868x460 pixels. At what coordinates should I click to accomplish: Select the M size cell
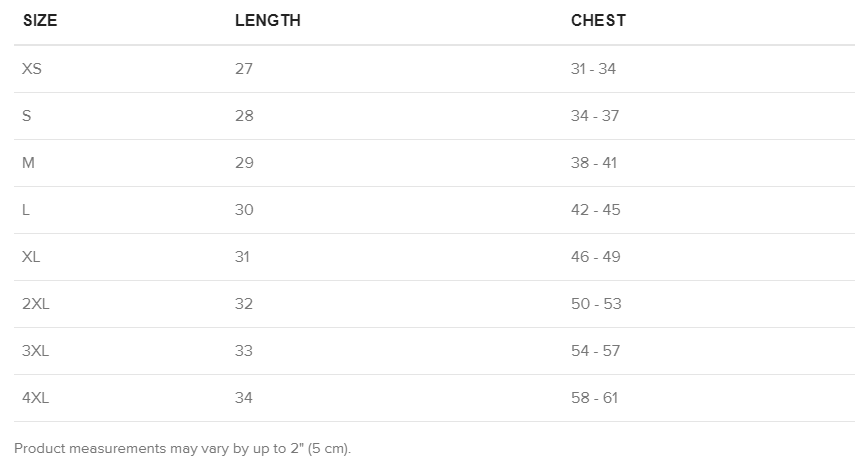[28, 163]
